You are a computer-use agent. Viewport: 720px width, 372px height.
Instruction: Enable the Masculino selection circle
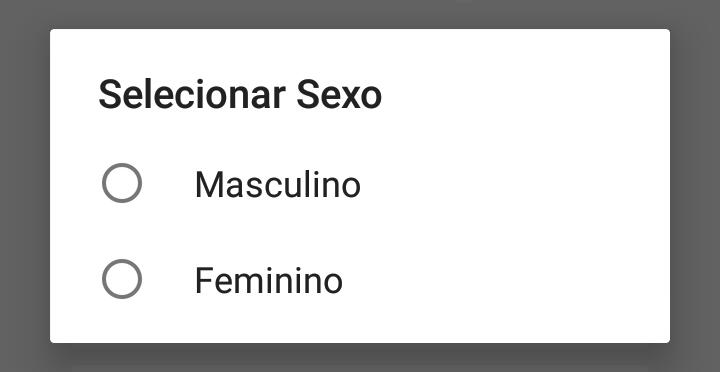122,183
